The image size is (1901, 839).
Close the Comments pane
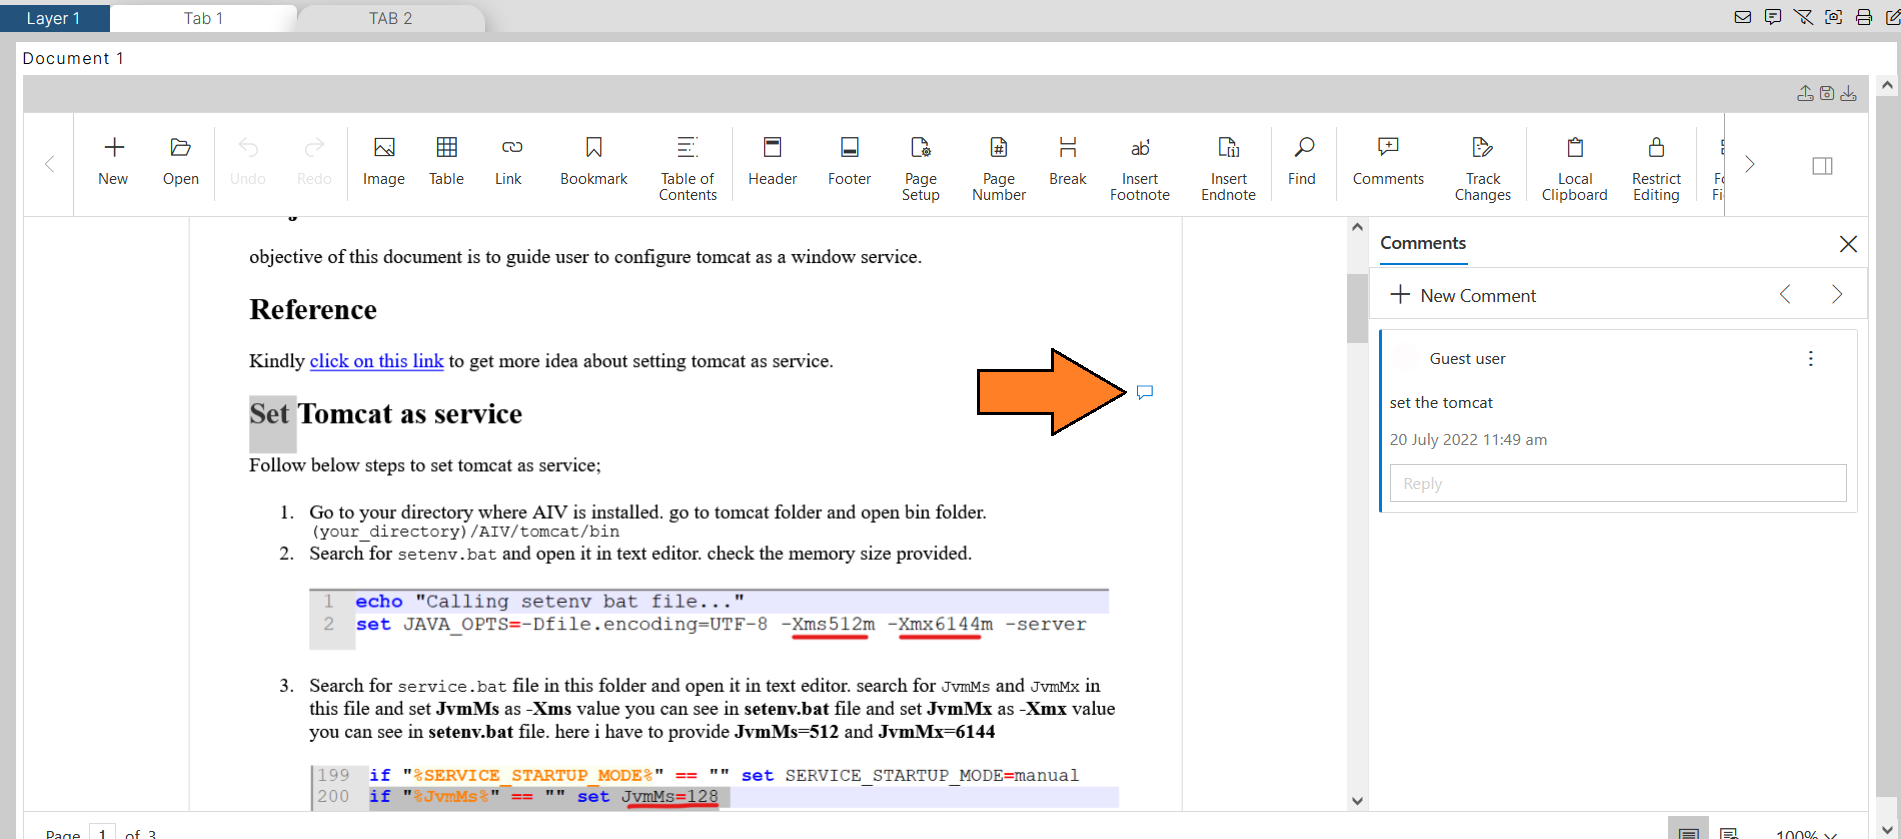(x=1848, y=244)
